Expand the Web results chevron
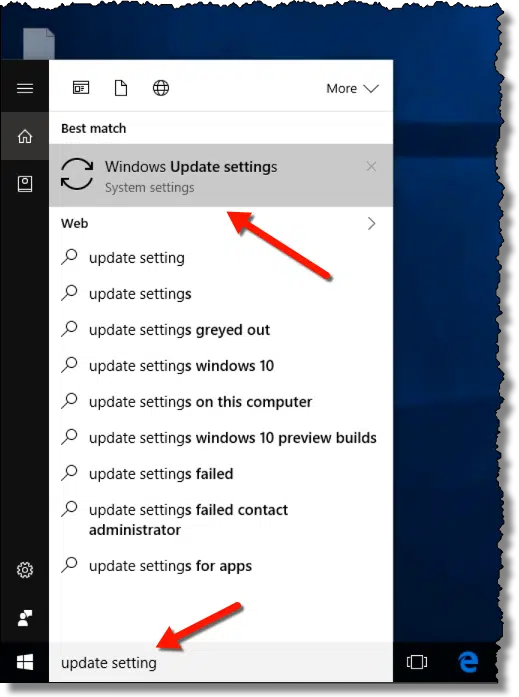519x697 pixels. point(371,224)
